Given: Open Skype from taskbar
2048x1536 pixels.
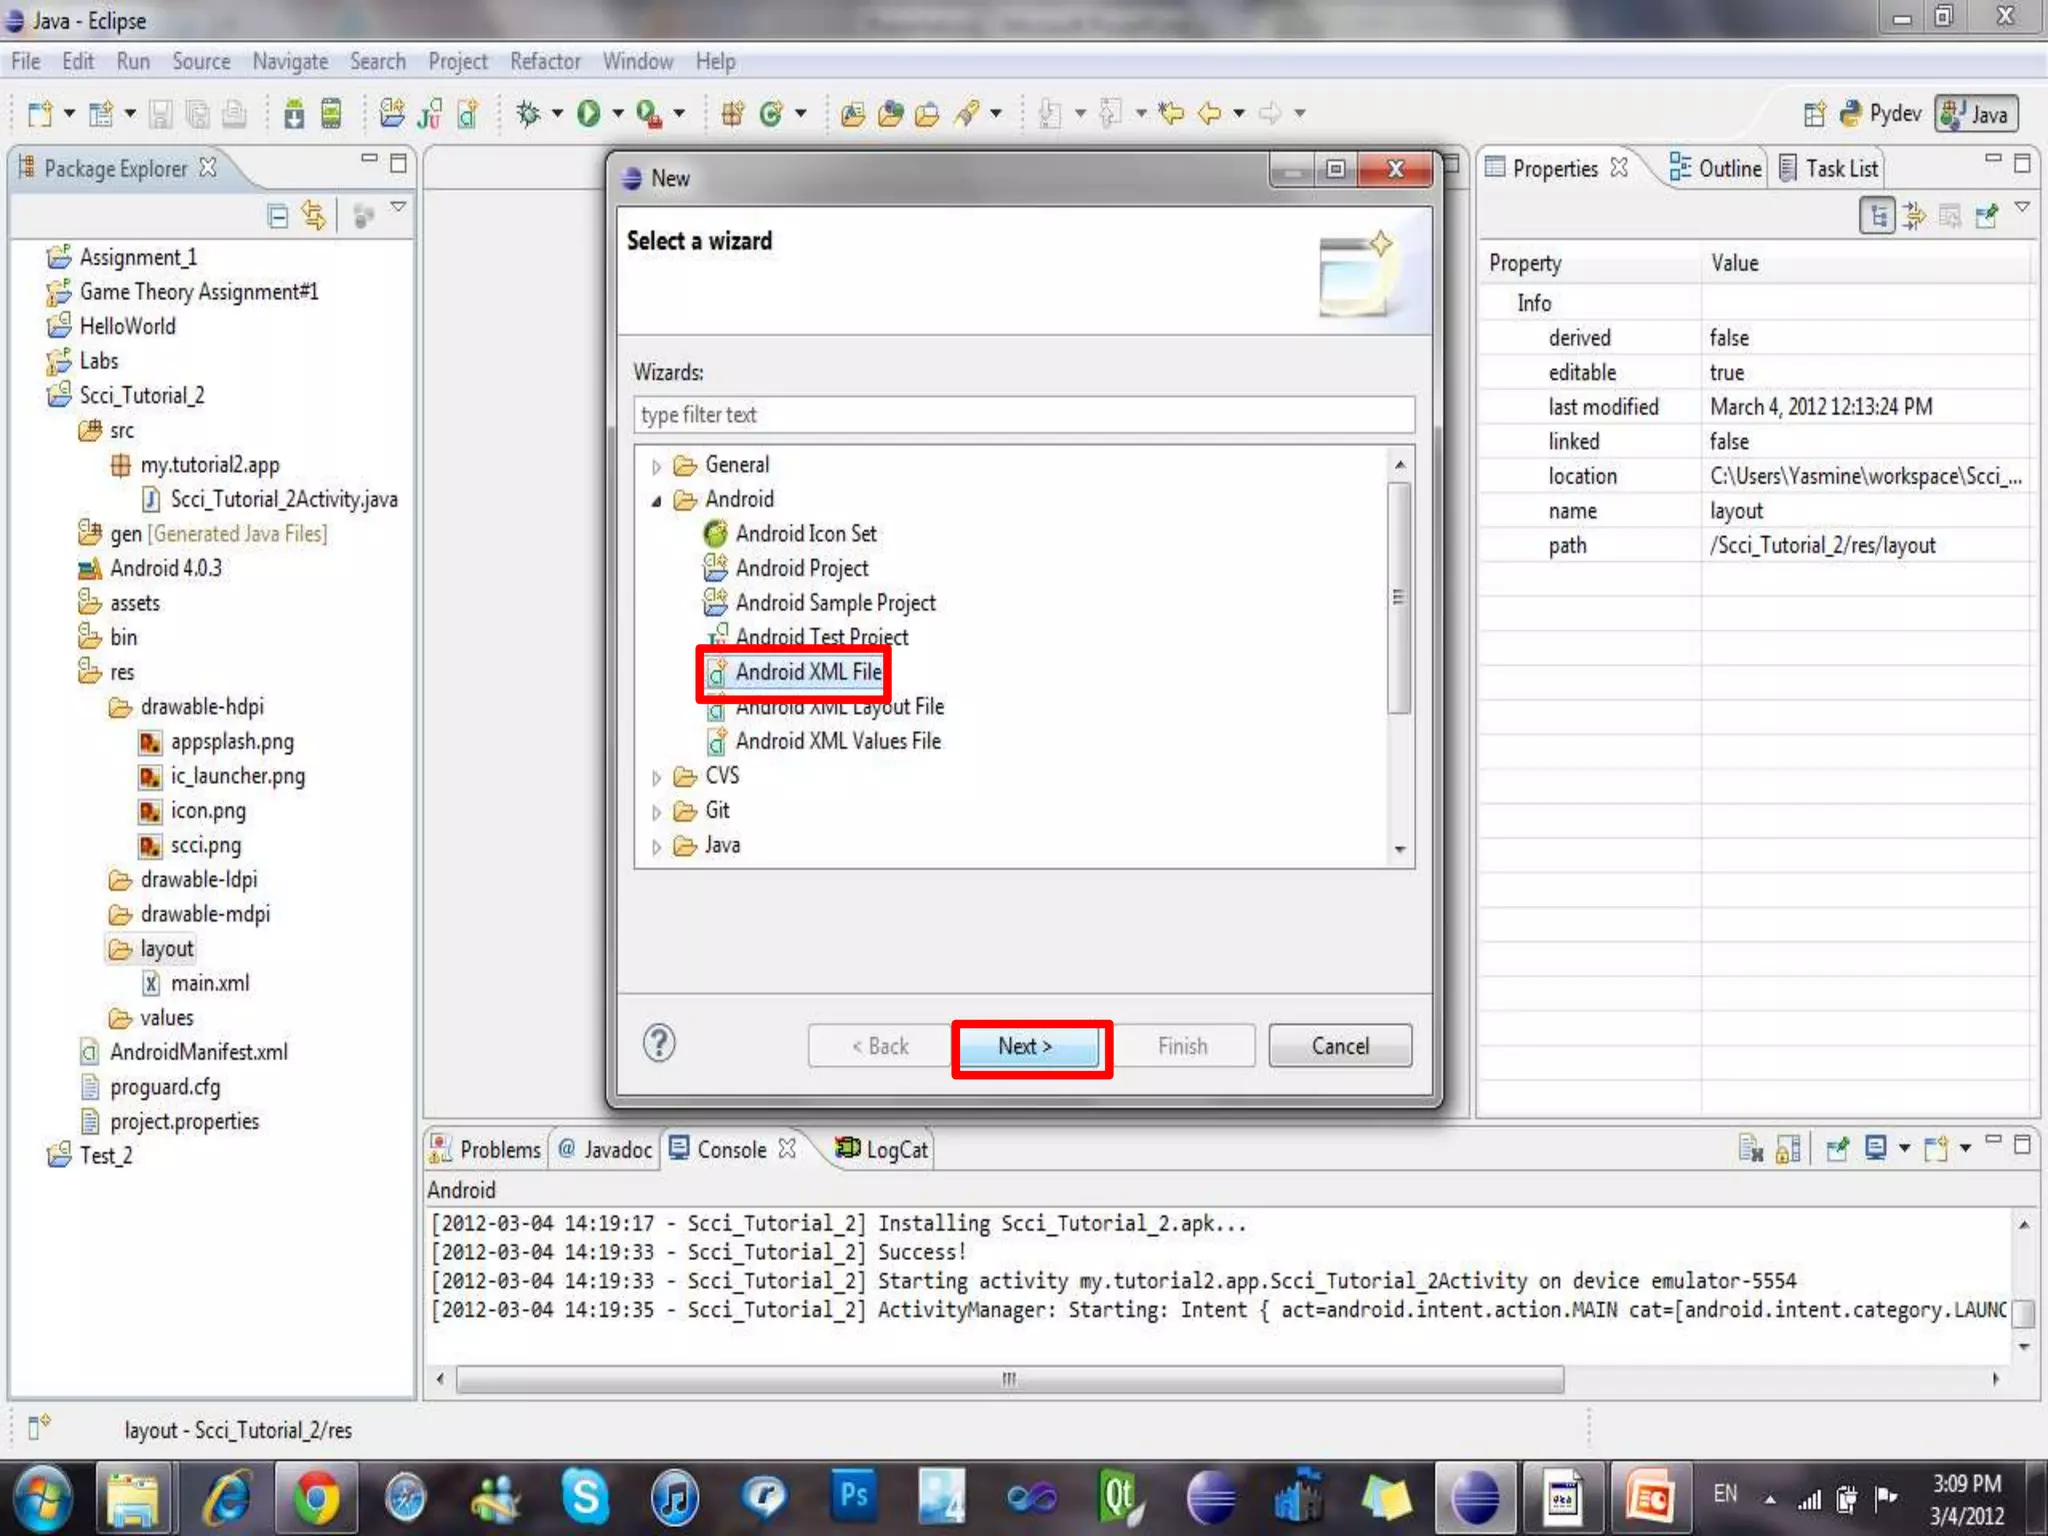Looking at the screenshot, I should coord(585,1497).
